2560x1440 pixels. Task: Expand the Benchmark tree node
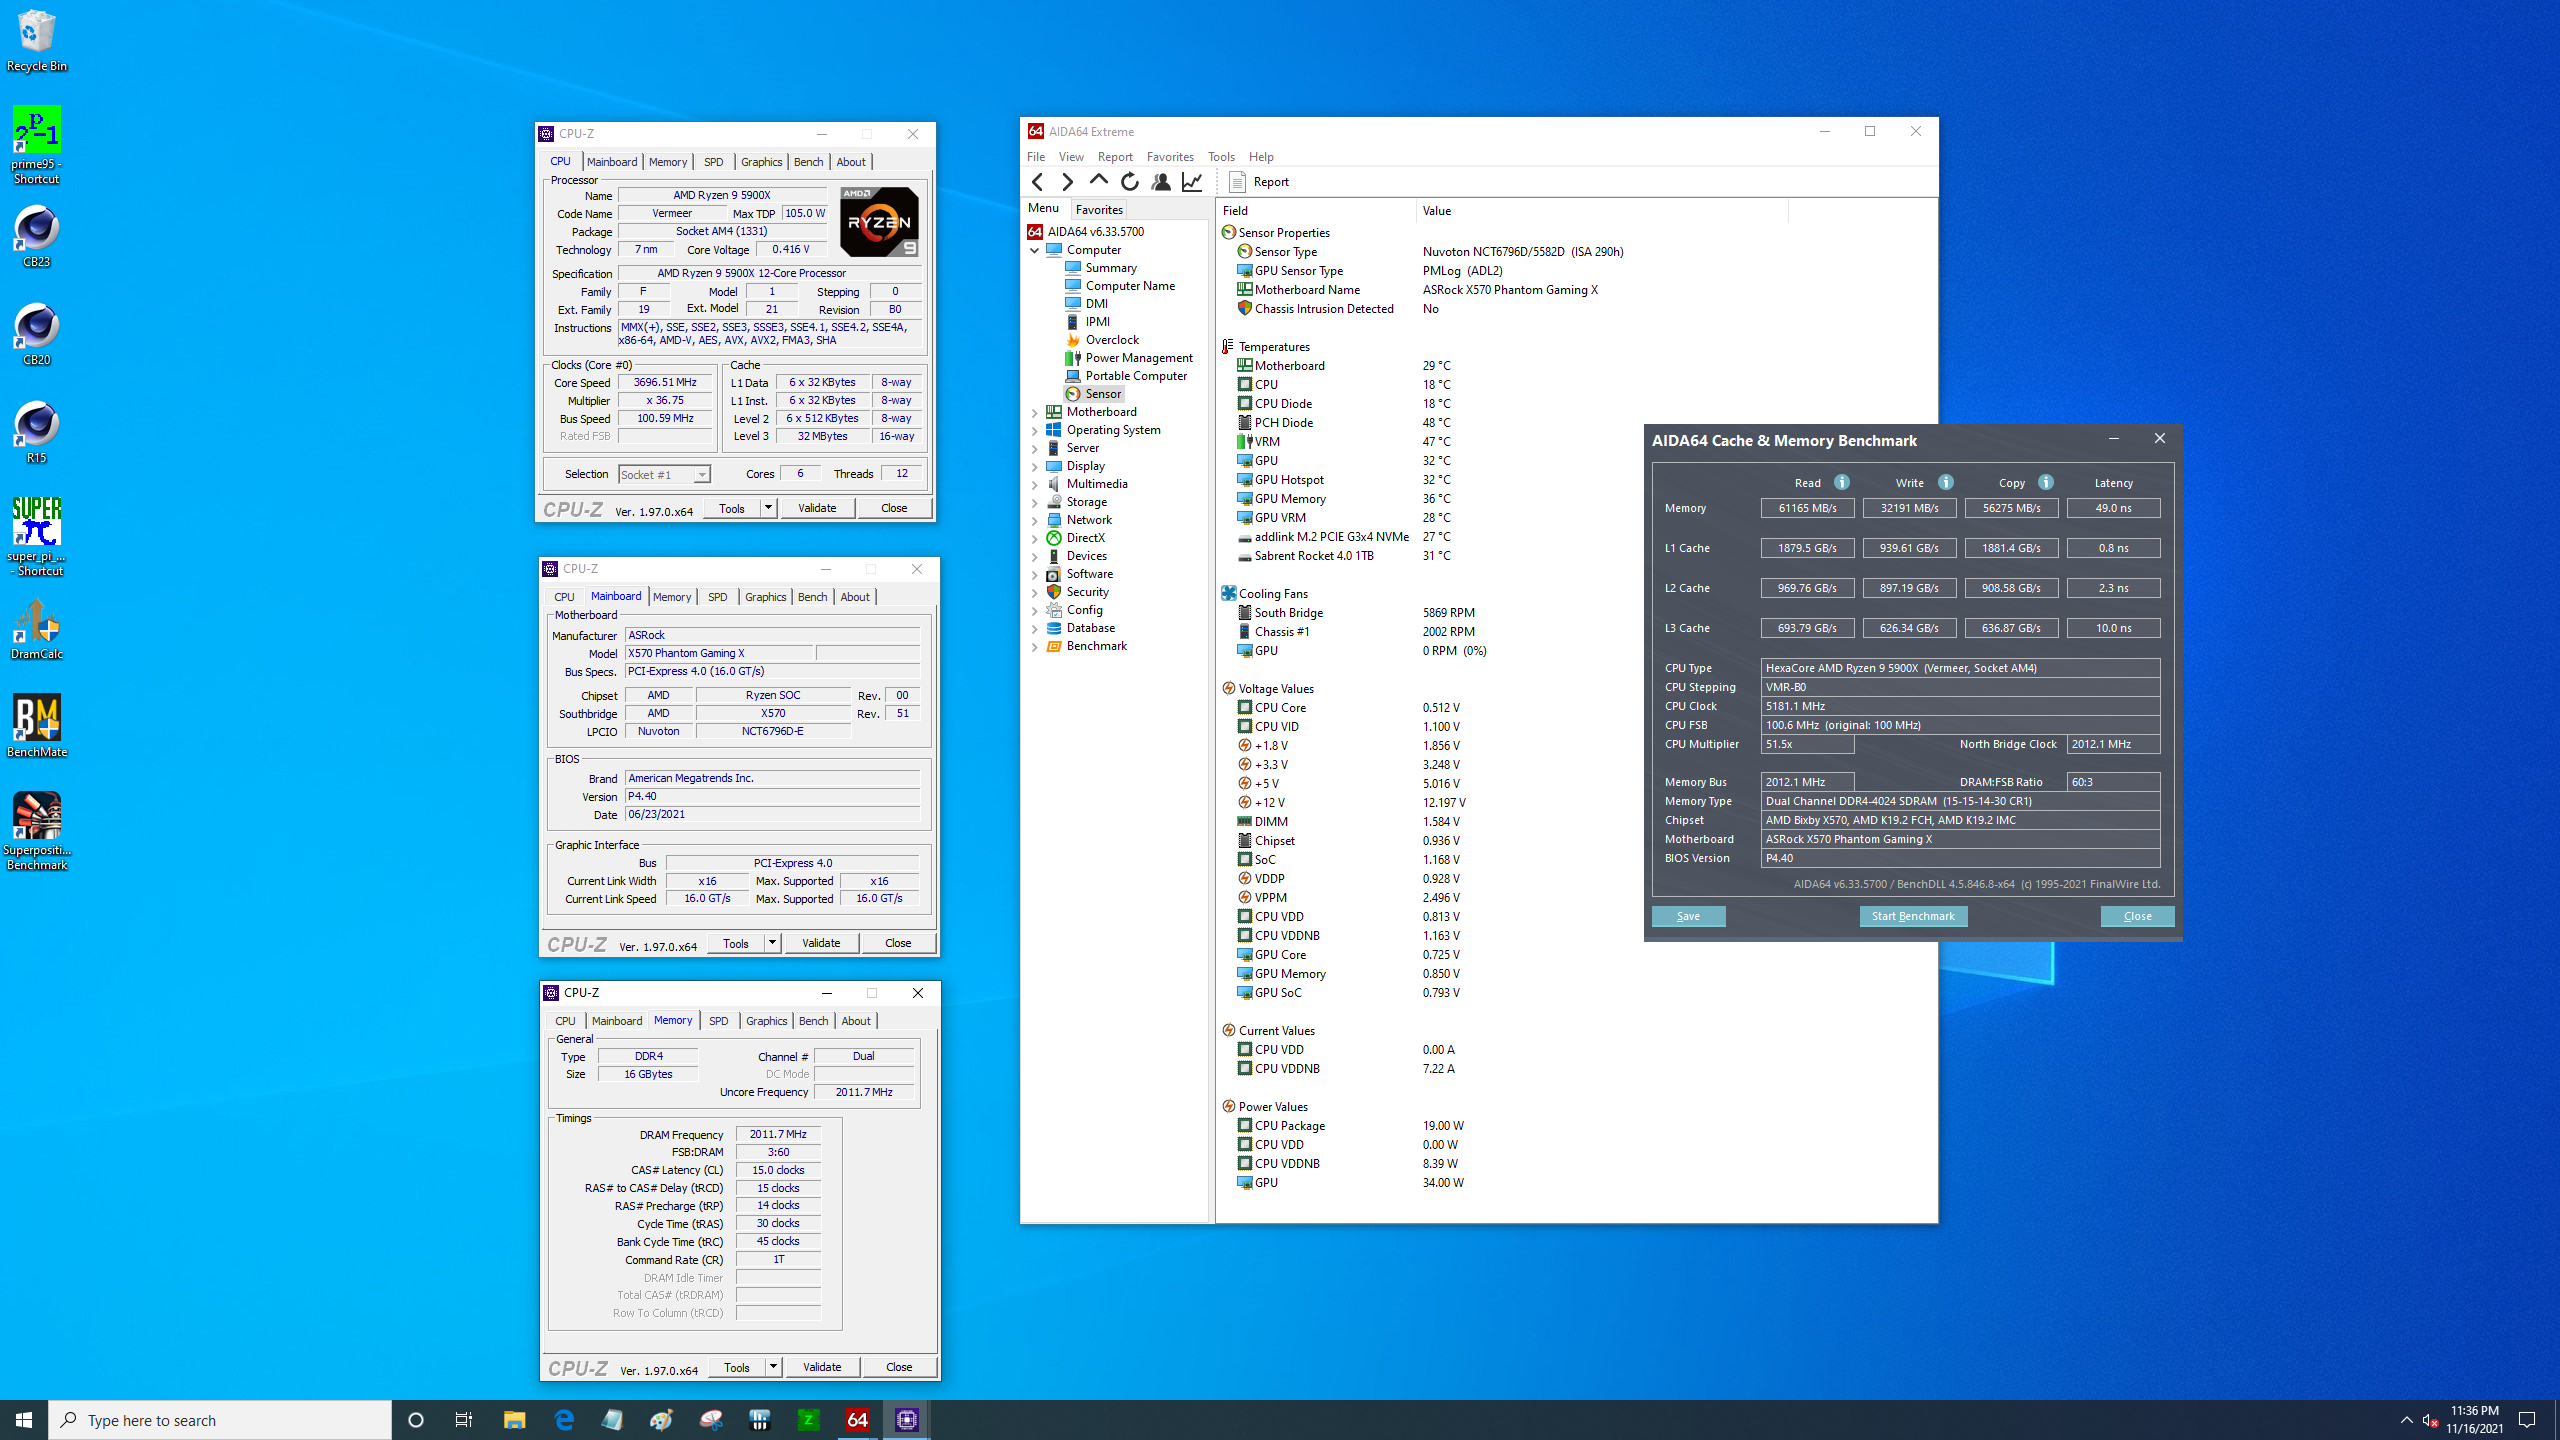point(1035,647)
